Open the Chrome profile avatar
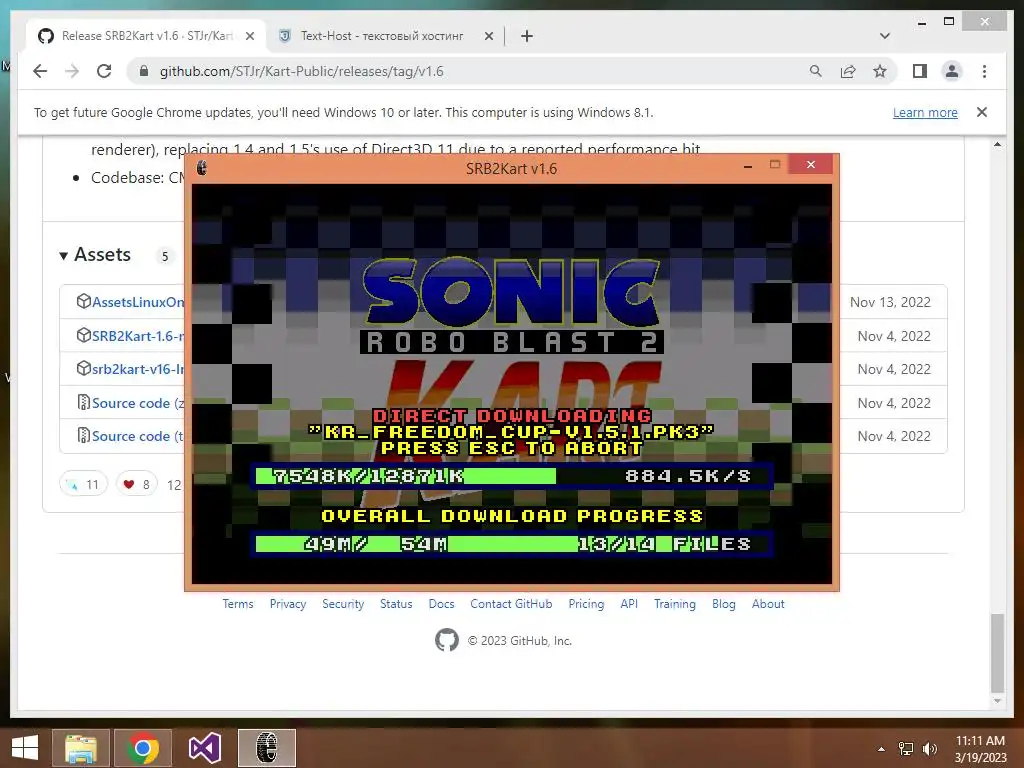This screenshot has height=768, width=1024. point(952,71)
